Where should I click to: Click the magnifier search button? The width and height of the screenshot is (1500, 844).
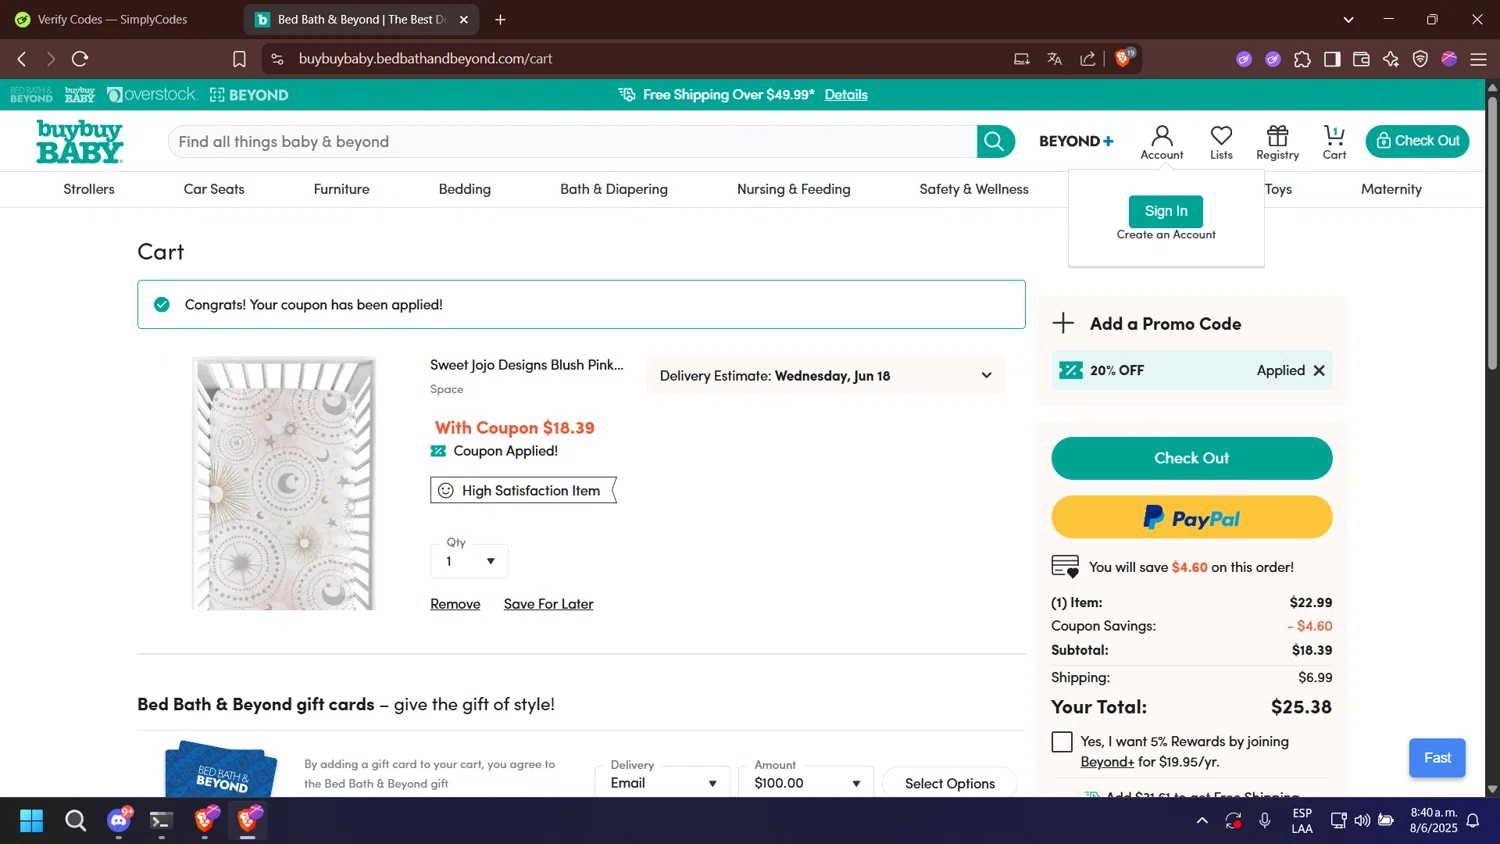click(995, 141)
